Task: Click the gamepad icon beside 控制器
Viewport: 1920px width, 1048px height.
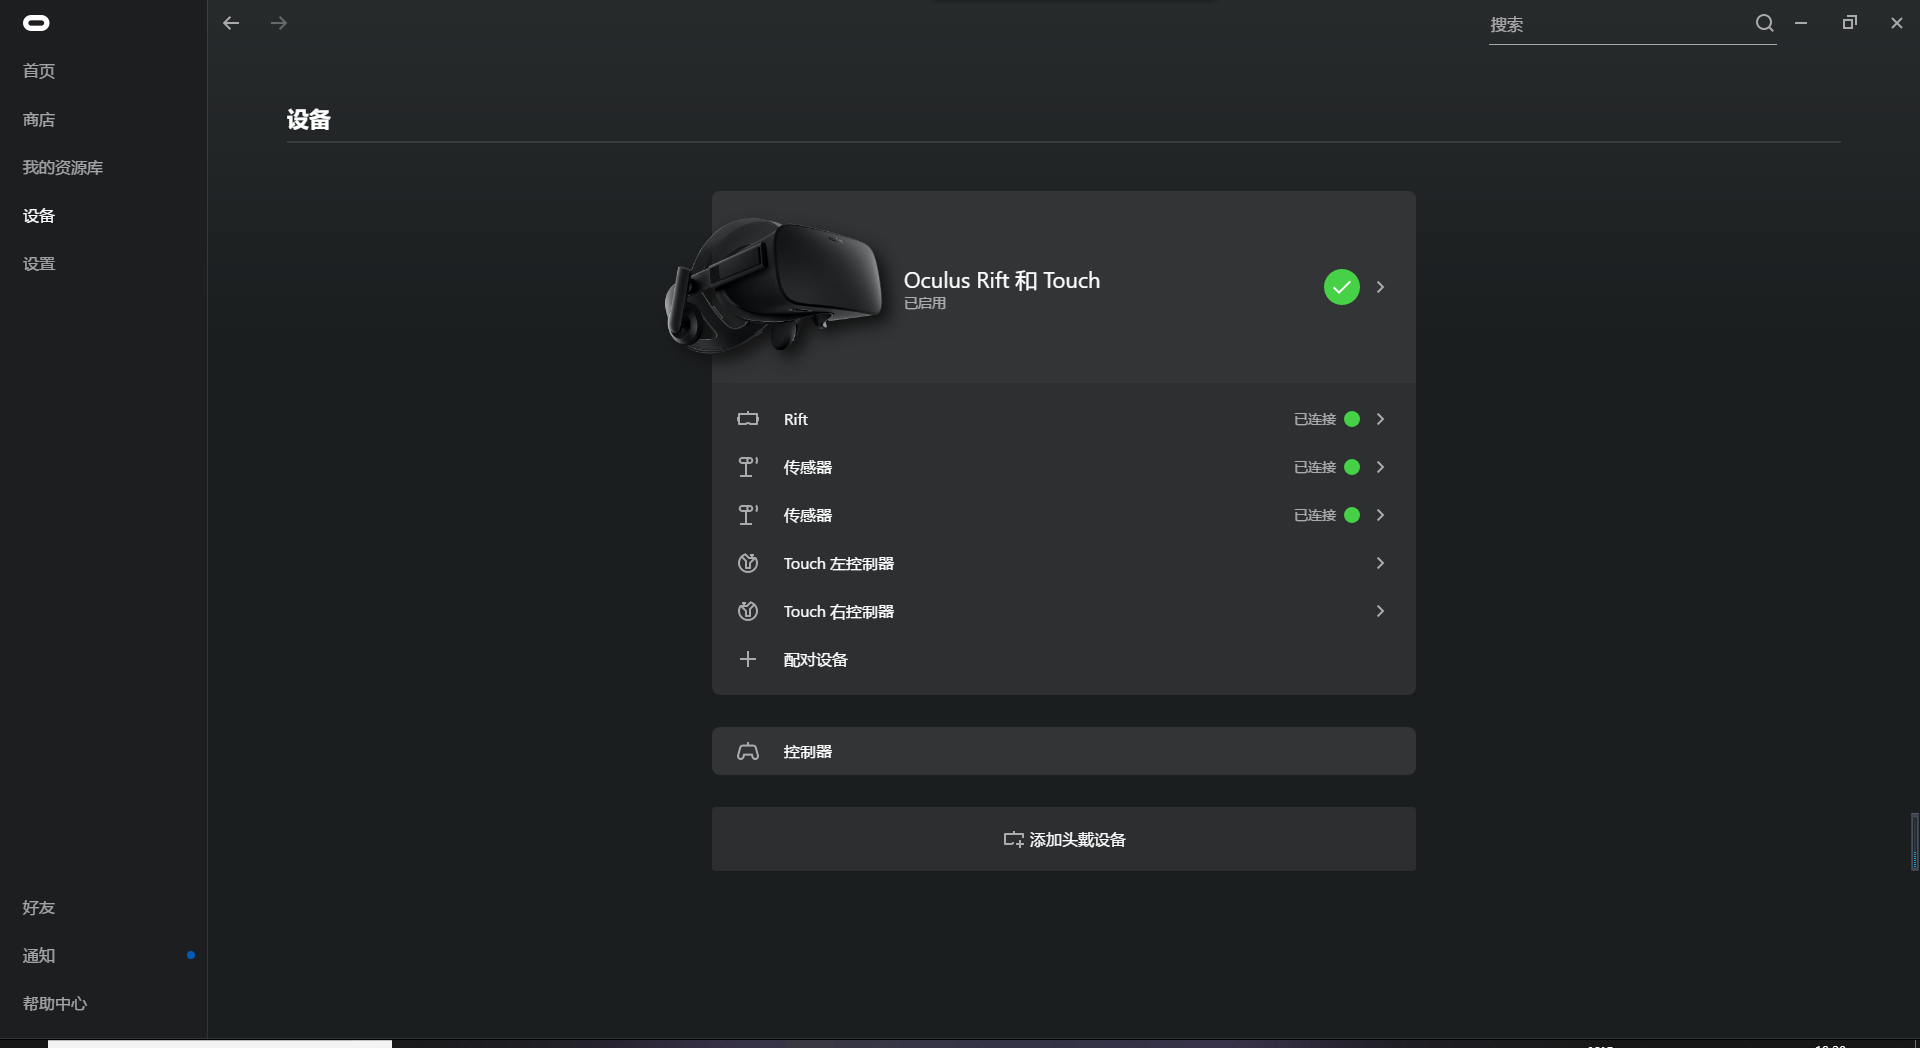Action: (748, 751)
